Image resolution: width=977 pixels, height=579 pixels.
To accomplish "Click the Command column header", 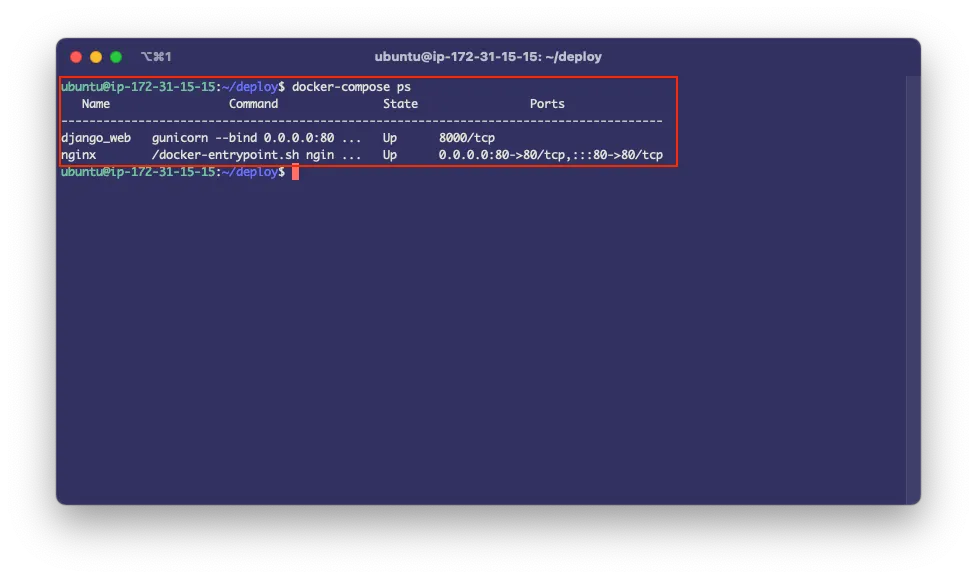I will coord(253,103).
